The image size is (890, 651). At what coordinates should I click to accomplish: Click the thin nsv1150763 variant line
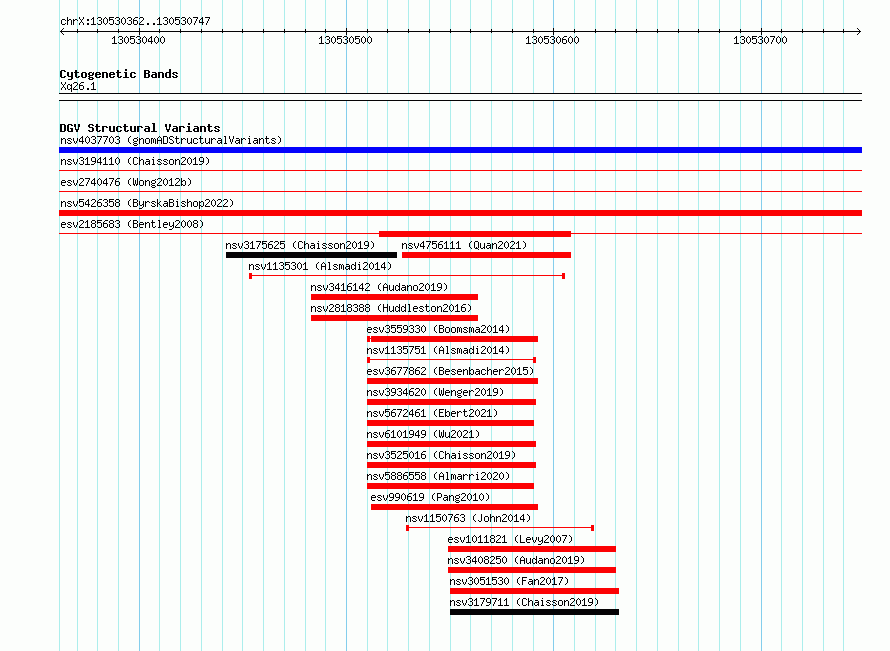pos(500,528)
